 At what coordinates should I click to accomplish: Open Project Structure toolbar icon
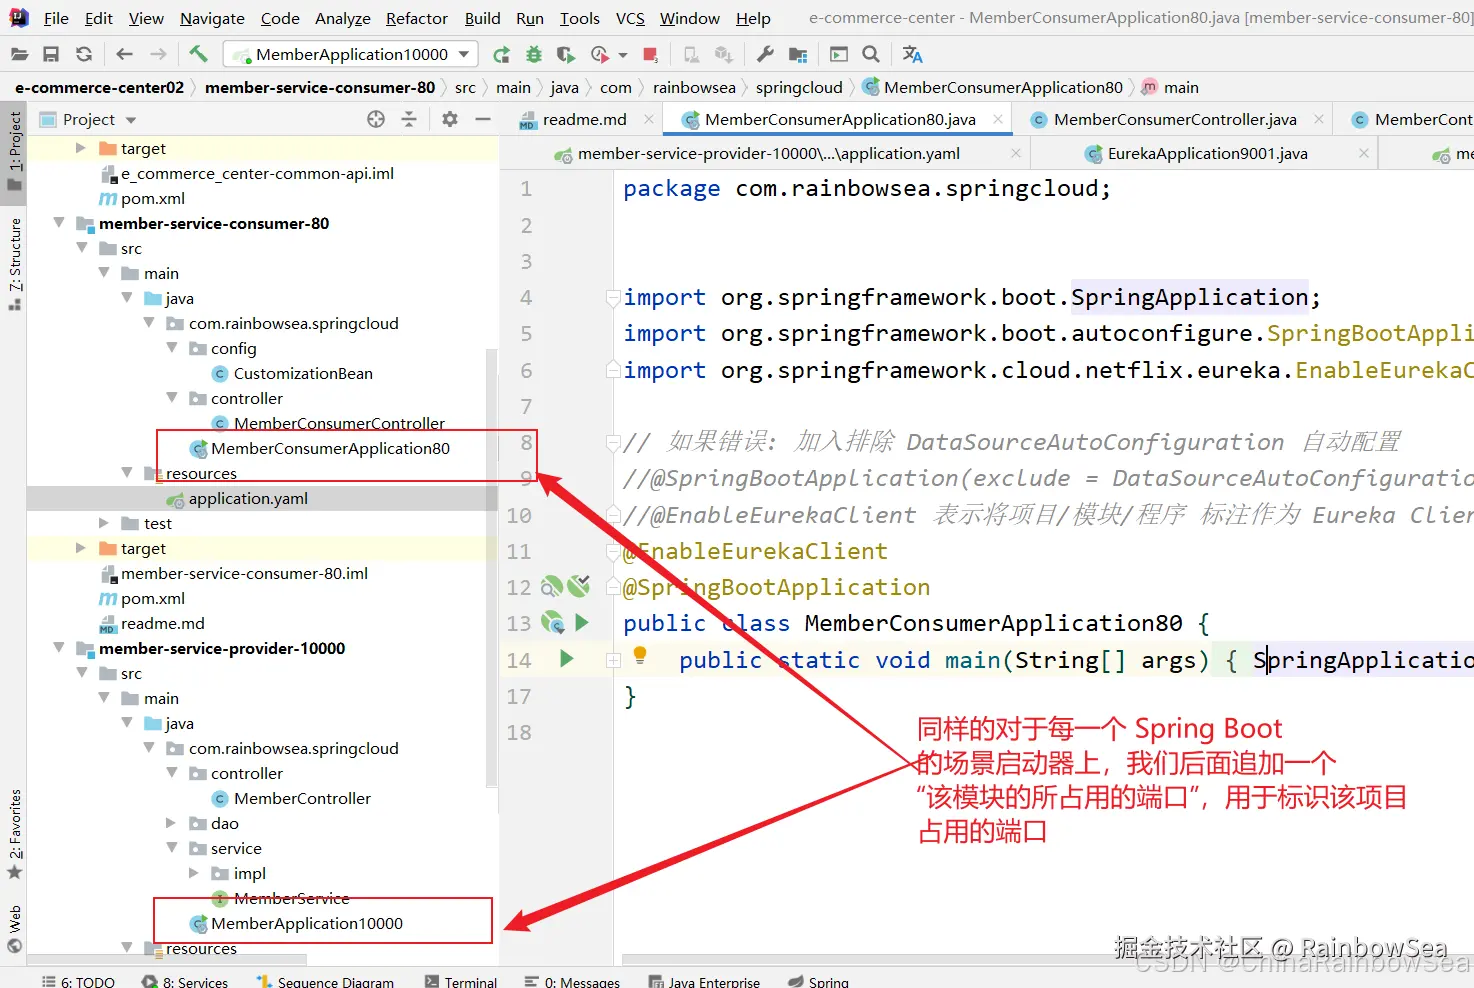pos(798,54)
